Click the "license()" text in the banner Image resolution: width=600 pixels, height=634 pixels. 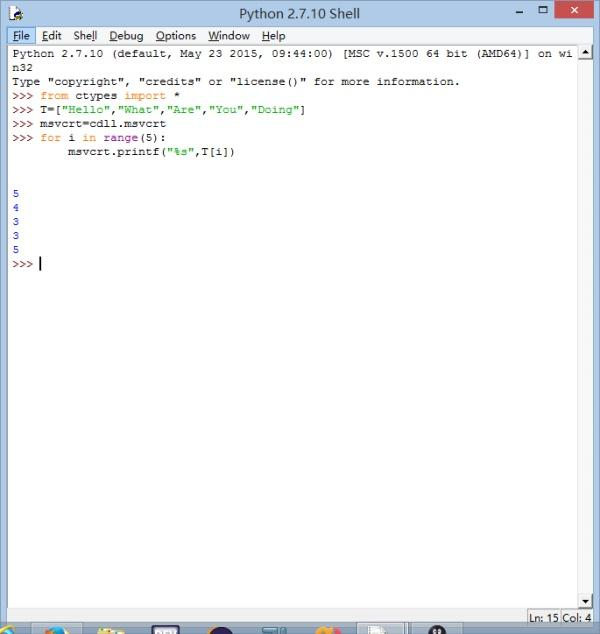tap(268, 82)
